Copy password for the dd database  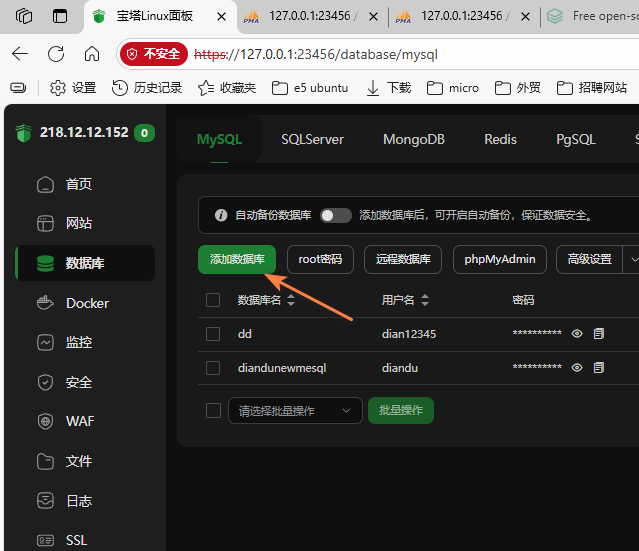[x=599, y=334]
